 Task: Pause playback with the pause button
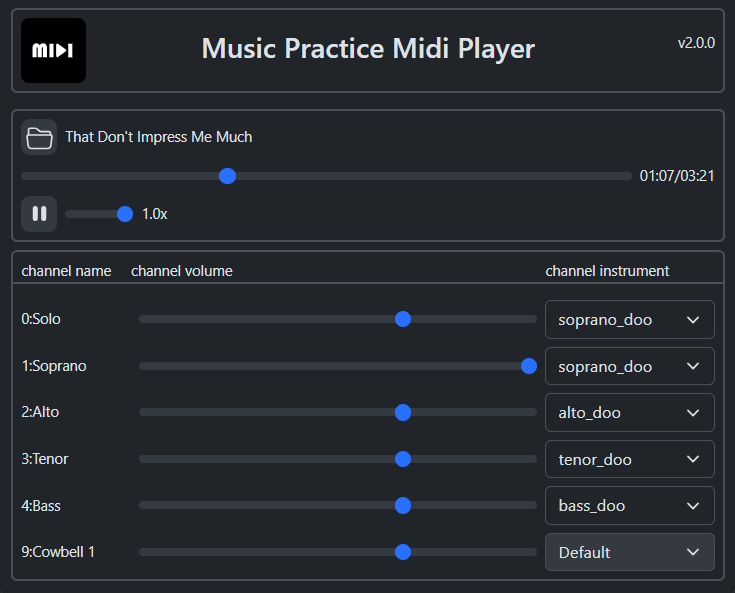[x=39, y=214]
